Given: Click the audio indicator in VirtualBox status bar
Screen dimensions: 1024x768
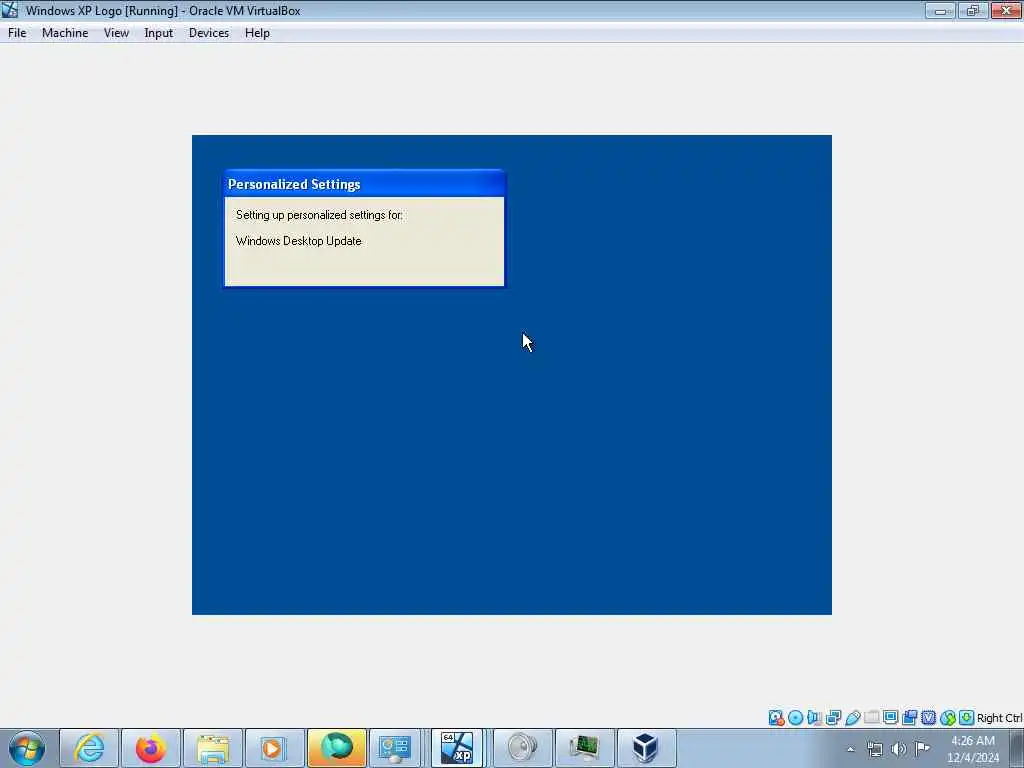Looking at the screenshot, I should coord(814,718).
